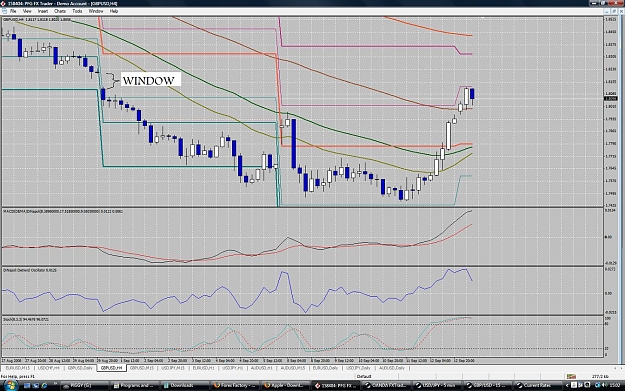This screenshot has width=625, height=391.
Task: Click the Default profile in status bar
Action: coord(364,376)
